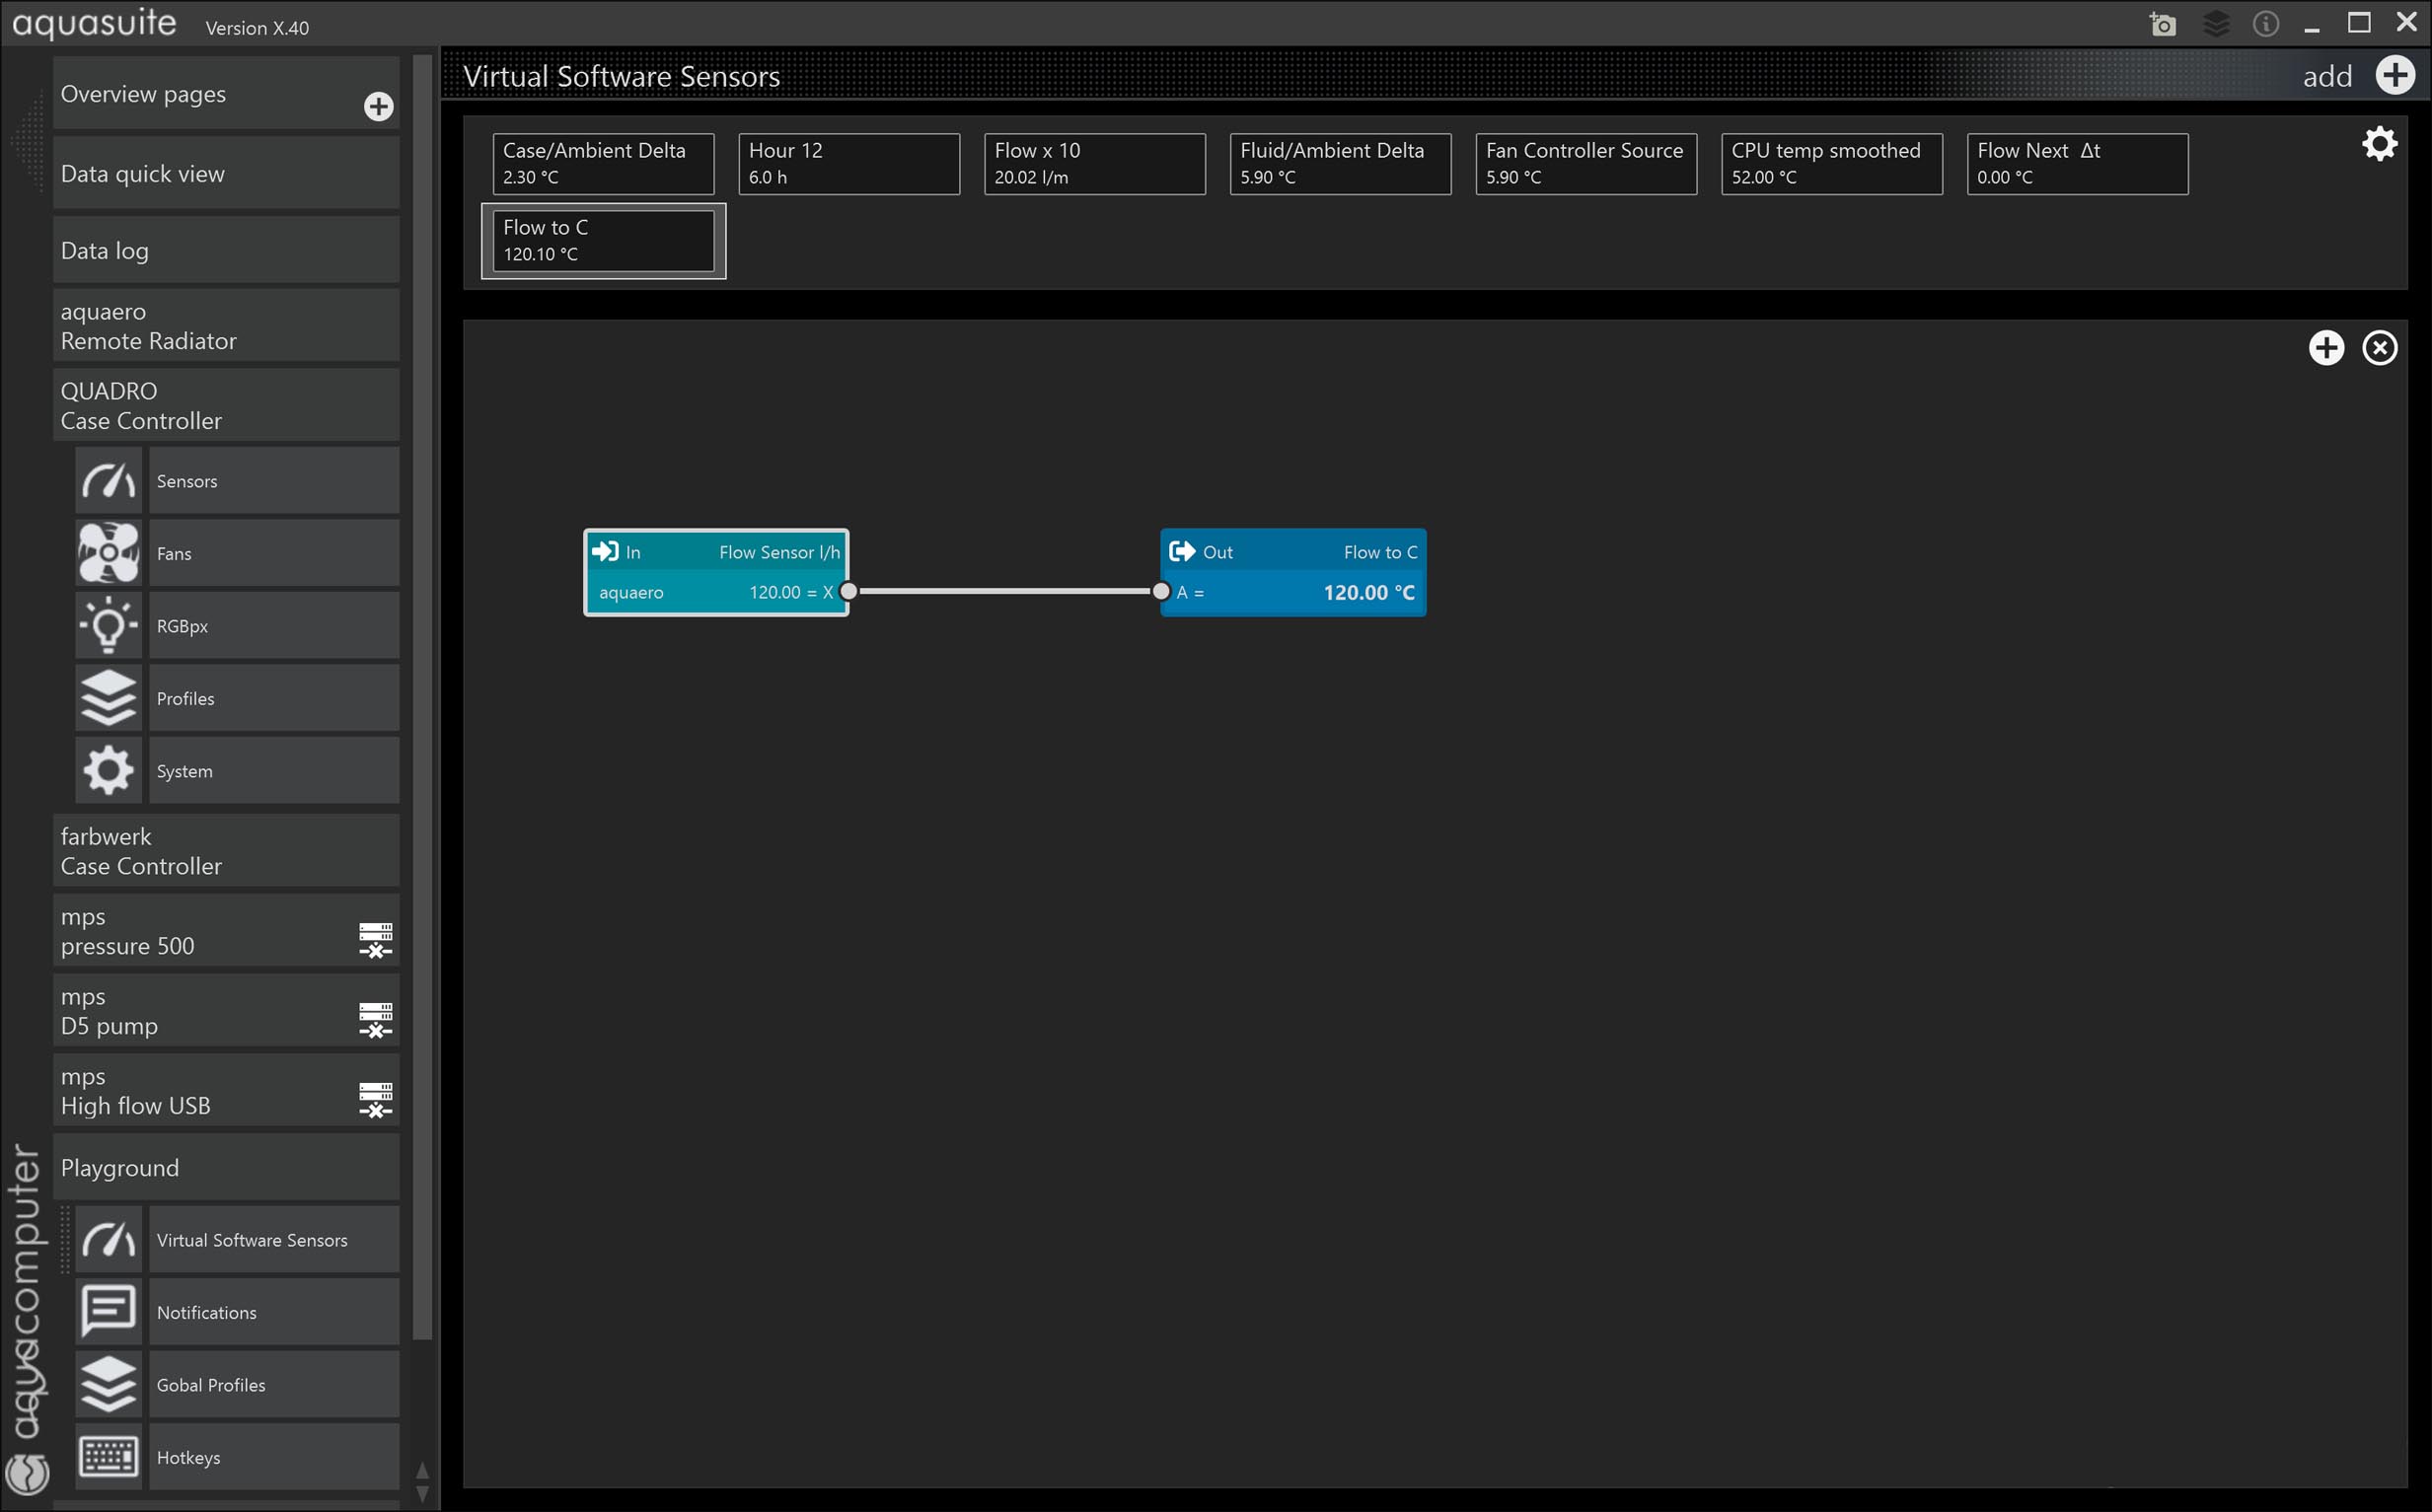2432x1512 pixels.
Task: Select Fluid/Ambient Delta sensor tile
Action: 1340,164
